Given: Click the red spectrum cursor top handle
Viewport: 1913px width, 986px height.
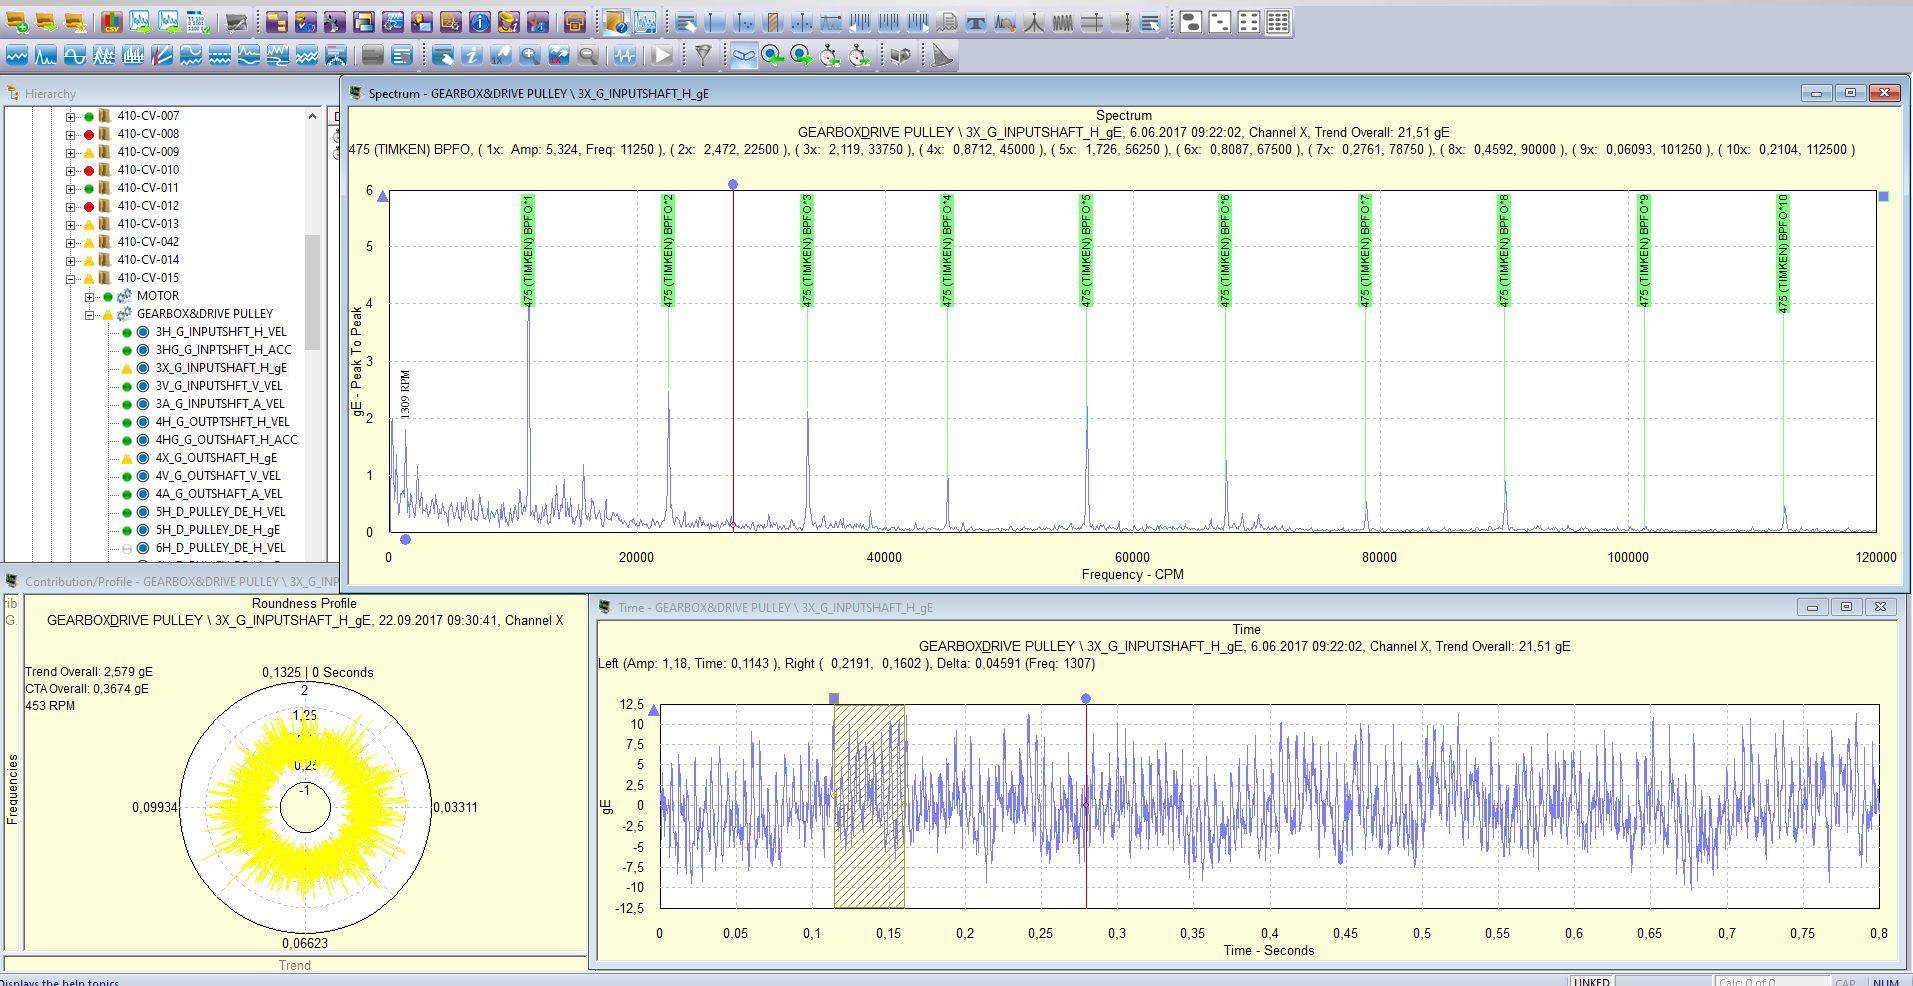Looking at the screenshot, I should point(733,185).
